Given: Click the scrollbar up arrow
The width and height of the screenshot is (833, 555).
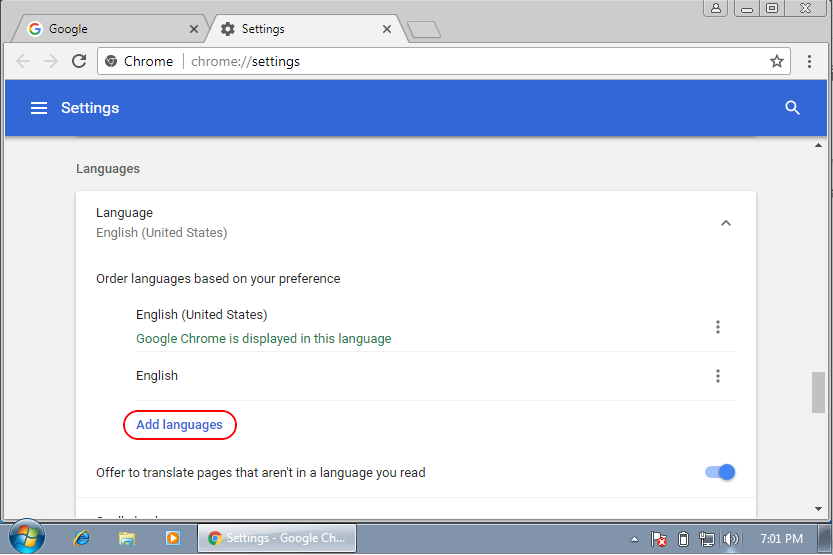Looking at the screenshot, I should (818, 146).
